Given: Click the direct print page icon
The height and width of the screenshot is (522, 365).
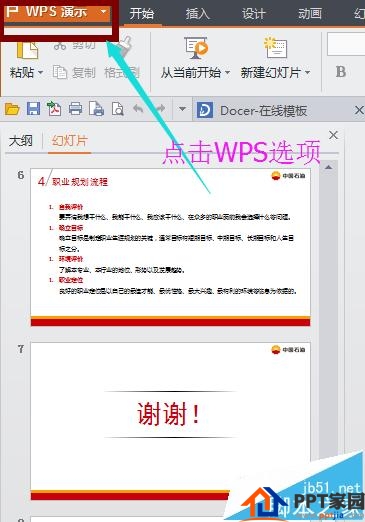Looking at the screenshot, I should tap(96, 109).
